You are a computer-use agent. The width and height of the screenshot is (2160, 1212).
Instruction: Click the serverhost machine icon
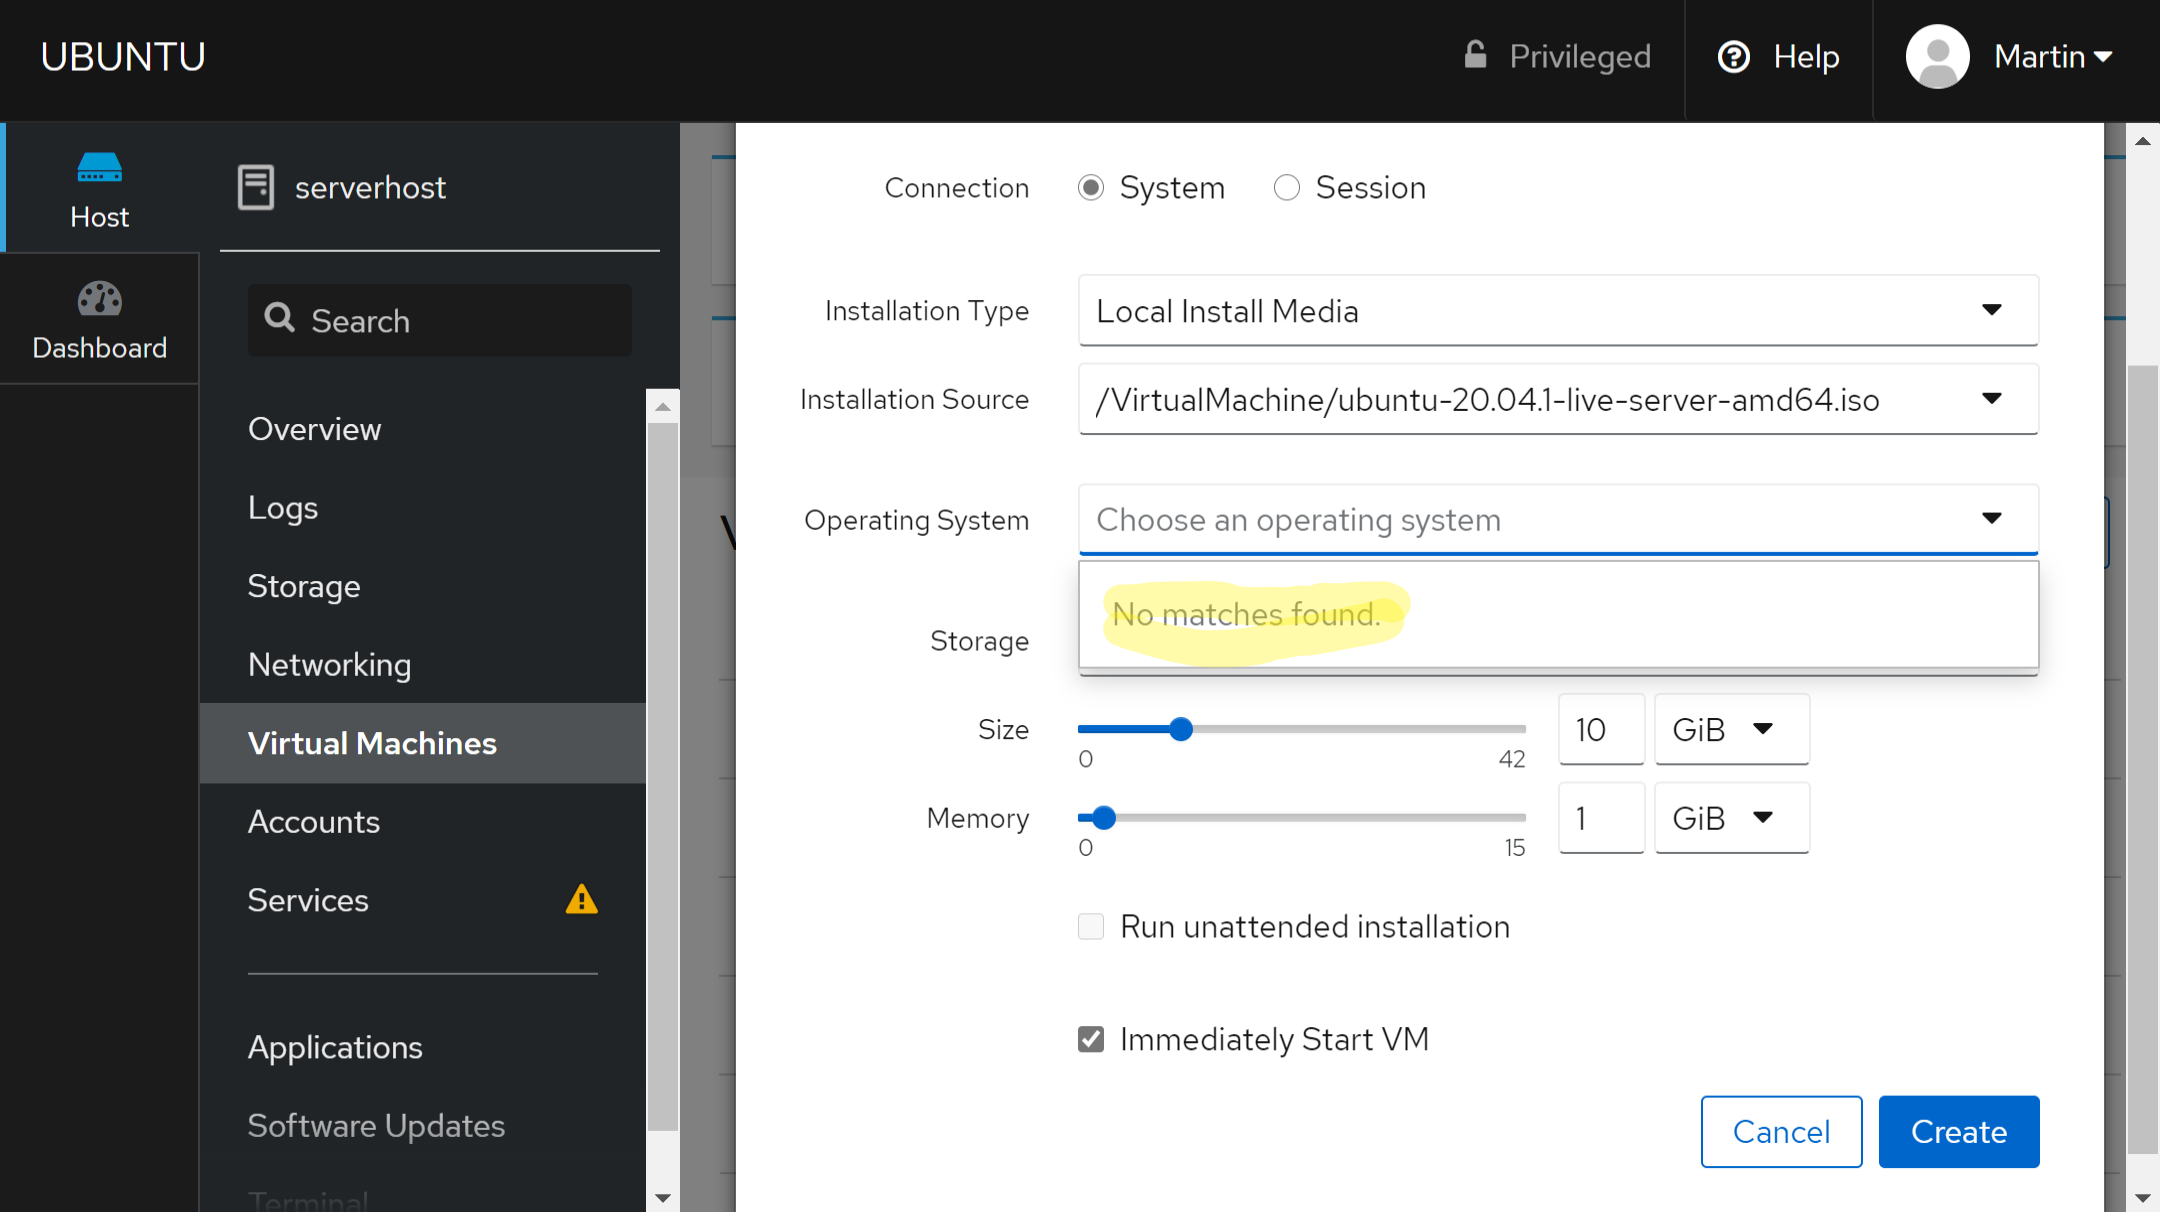click(256, 187)
